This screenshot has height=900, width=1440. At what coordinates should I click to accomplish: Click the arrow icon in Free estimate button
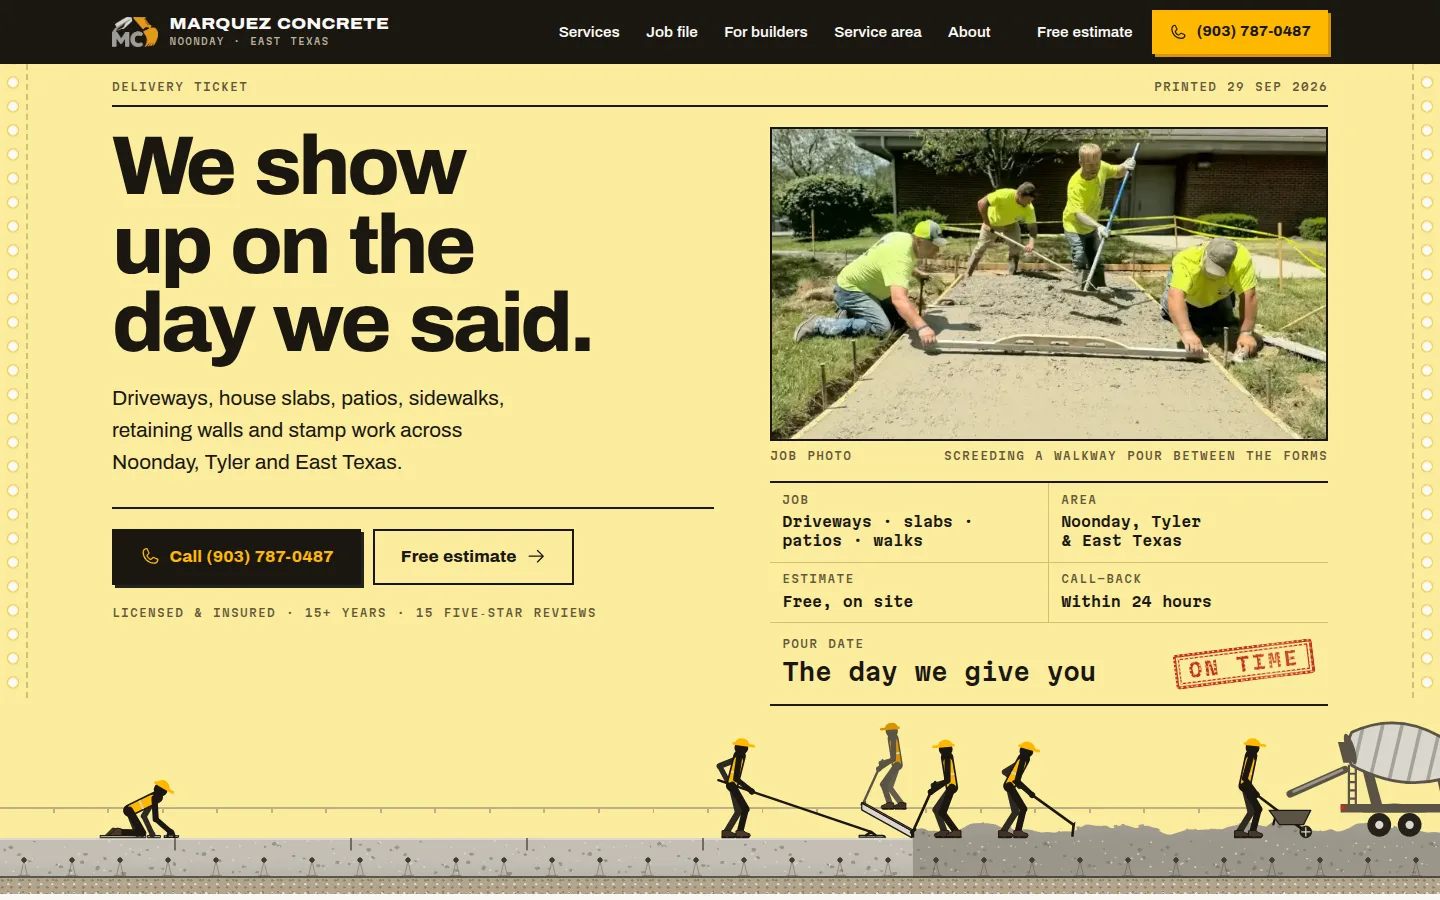537,556
